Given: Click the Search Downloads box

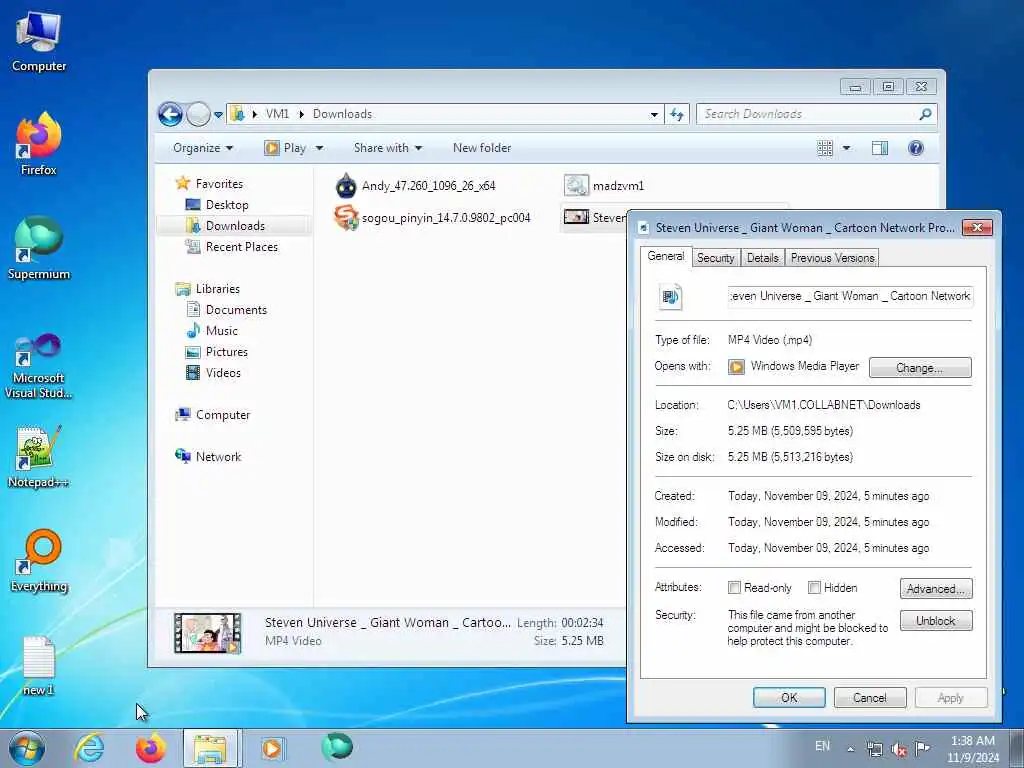Looking at the screenshot, I should [816, 114].
